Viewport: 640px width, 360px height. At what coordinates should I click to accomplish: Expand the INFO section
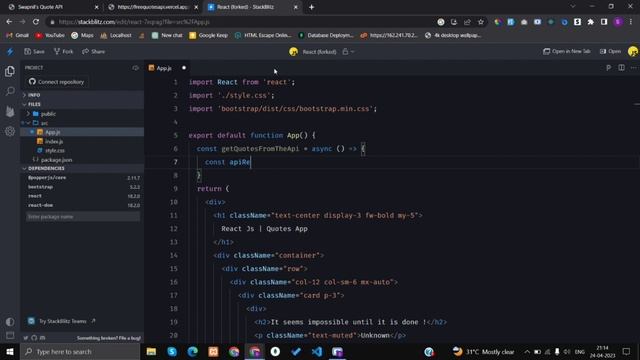coord(82,95)
